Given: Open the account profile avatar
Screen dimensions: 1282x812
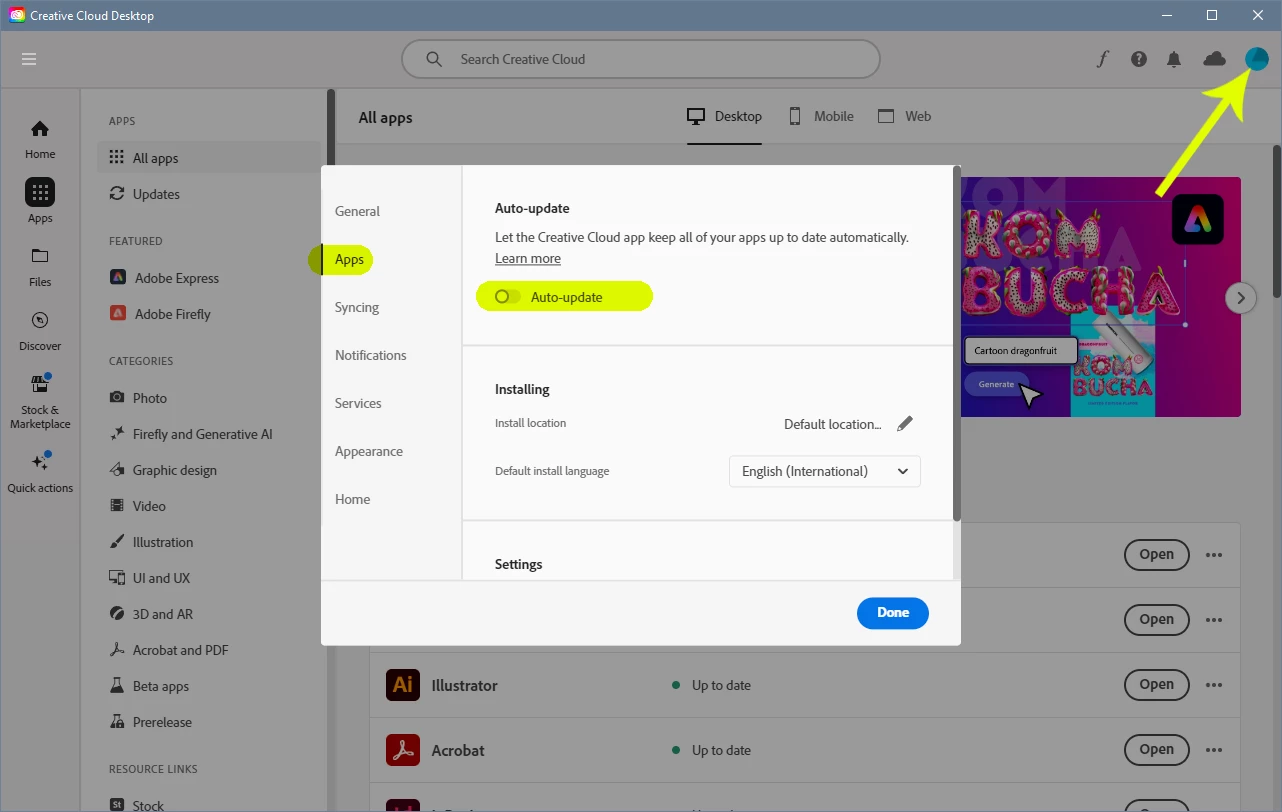Looking at the screenshot, I should pos(1256,59).
